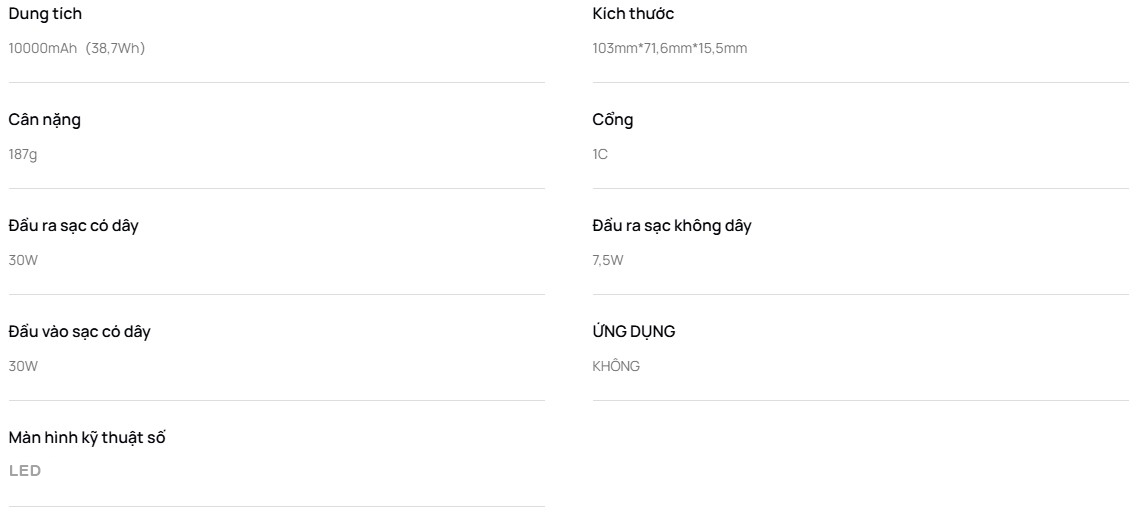The image size is (1138, 515).
Task: Select the 30W value under Đầu ra sạc có dây
Action: point(23,260)
